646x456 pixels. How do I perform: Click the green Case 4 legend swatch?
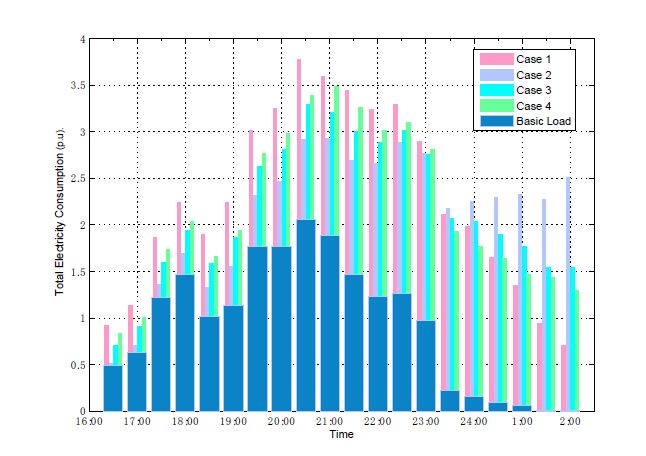(x=497, y=106)
